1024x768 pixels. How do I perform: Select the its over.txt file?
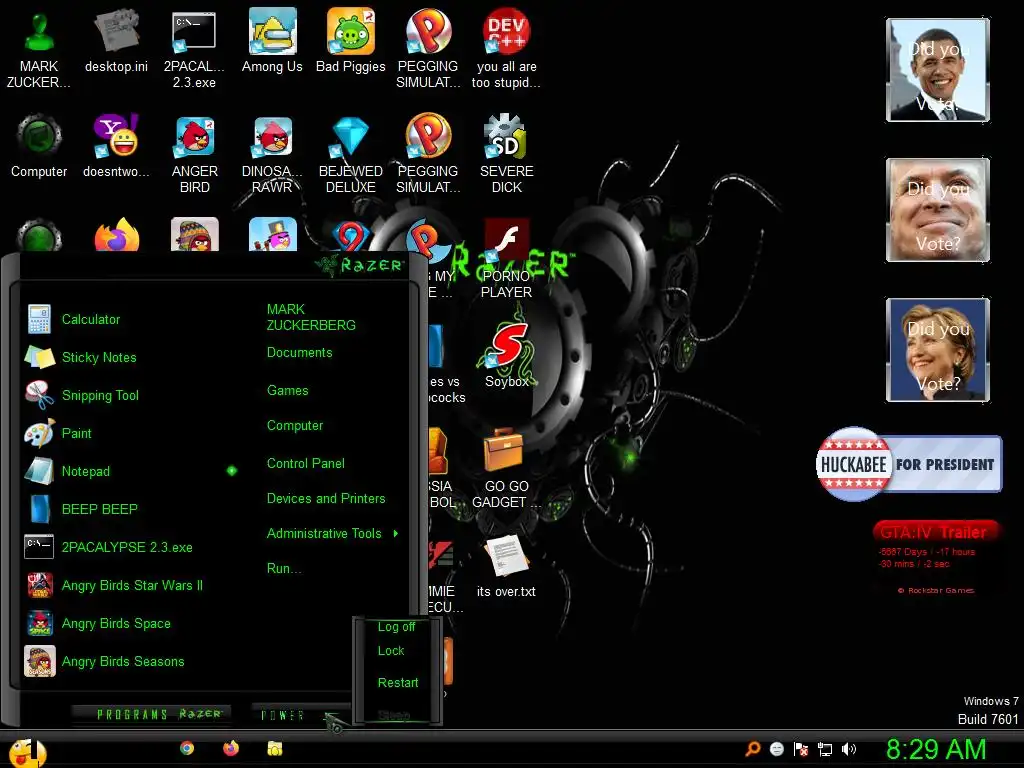[506, 566]
